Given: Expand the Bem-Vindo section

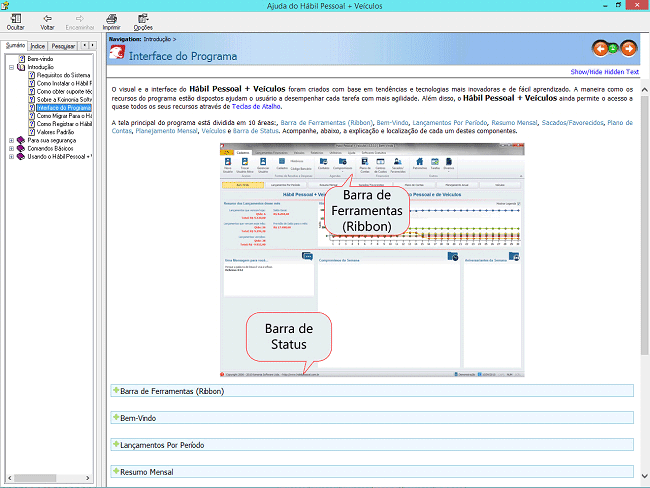Looking at the screenshot, I should pyautogui.click(x=372, y=418).
